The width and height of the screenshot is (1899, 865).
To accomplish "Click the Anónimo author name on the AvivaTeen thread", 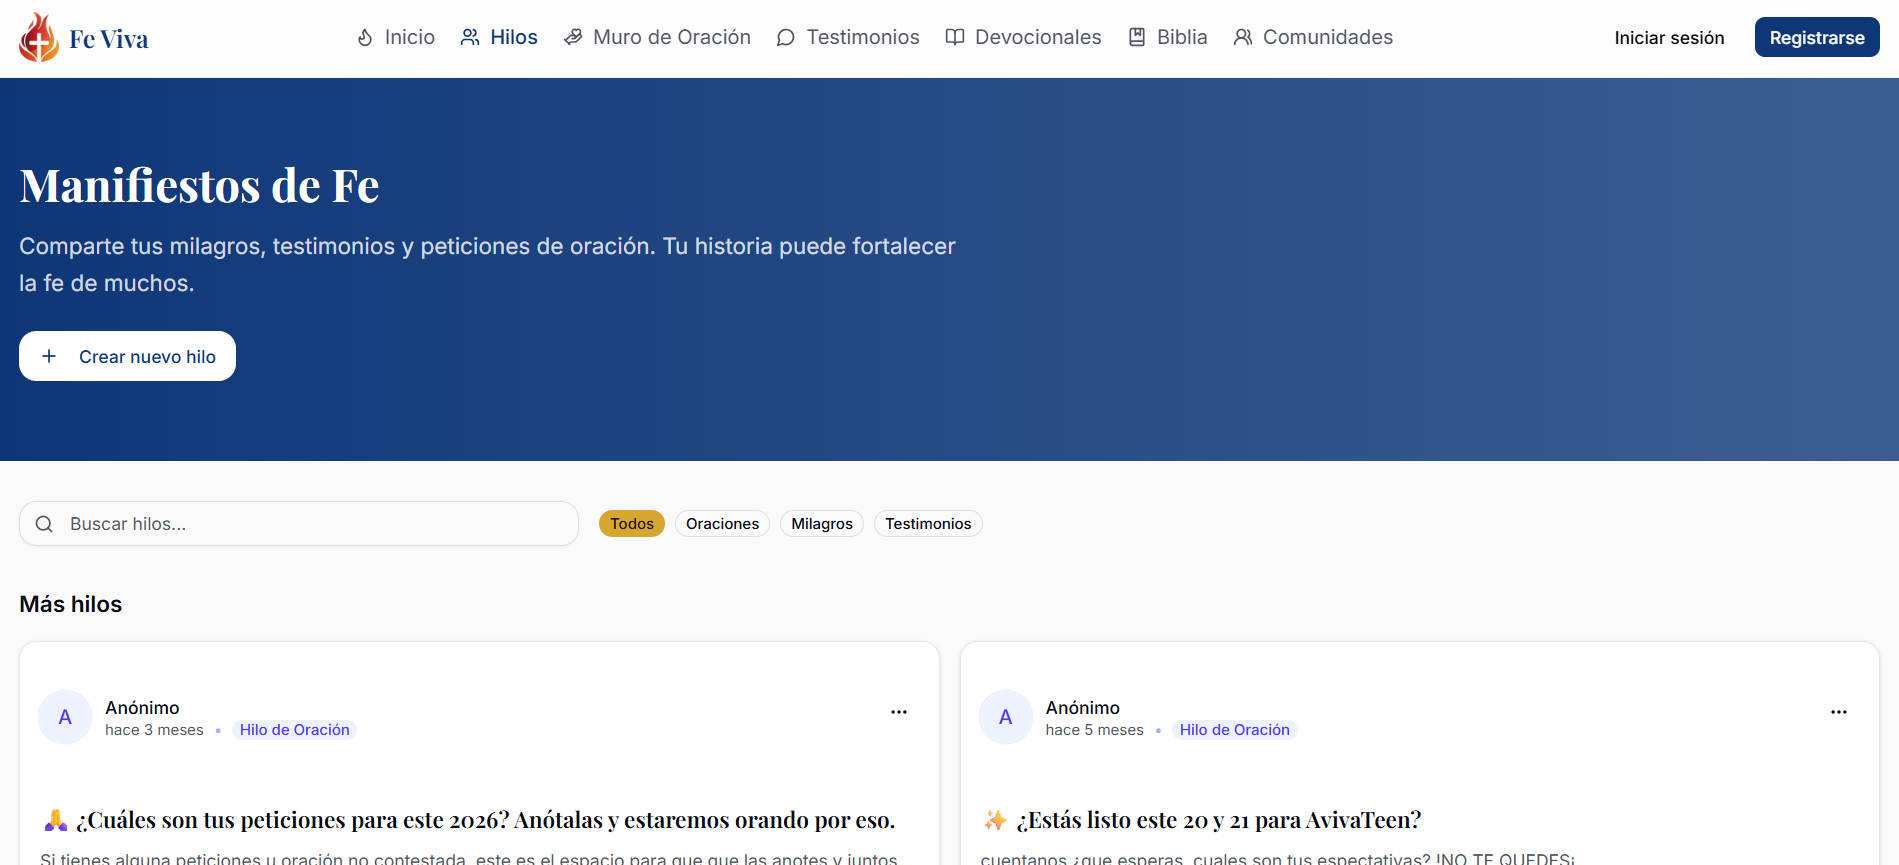I will coord(1083,708).
